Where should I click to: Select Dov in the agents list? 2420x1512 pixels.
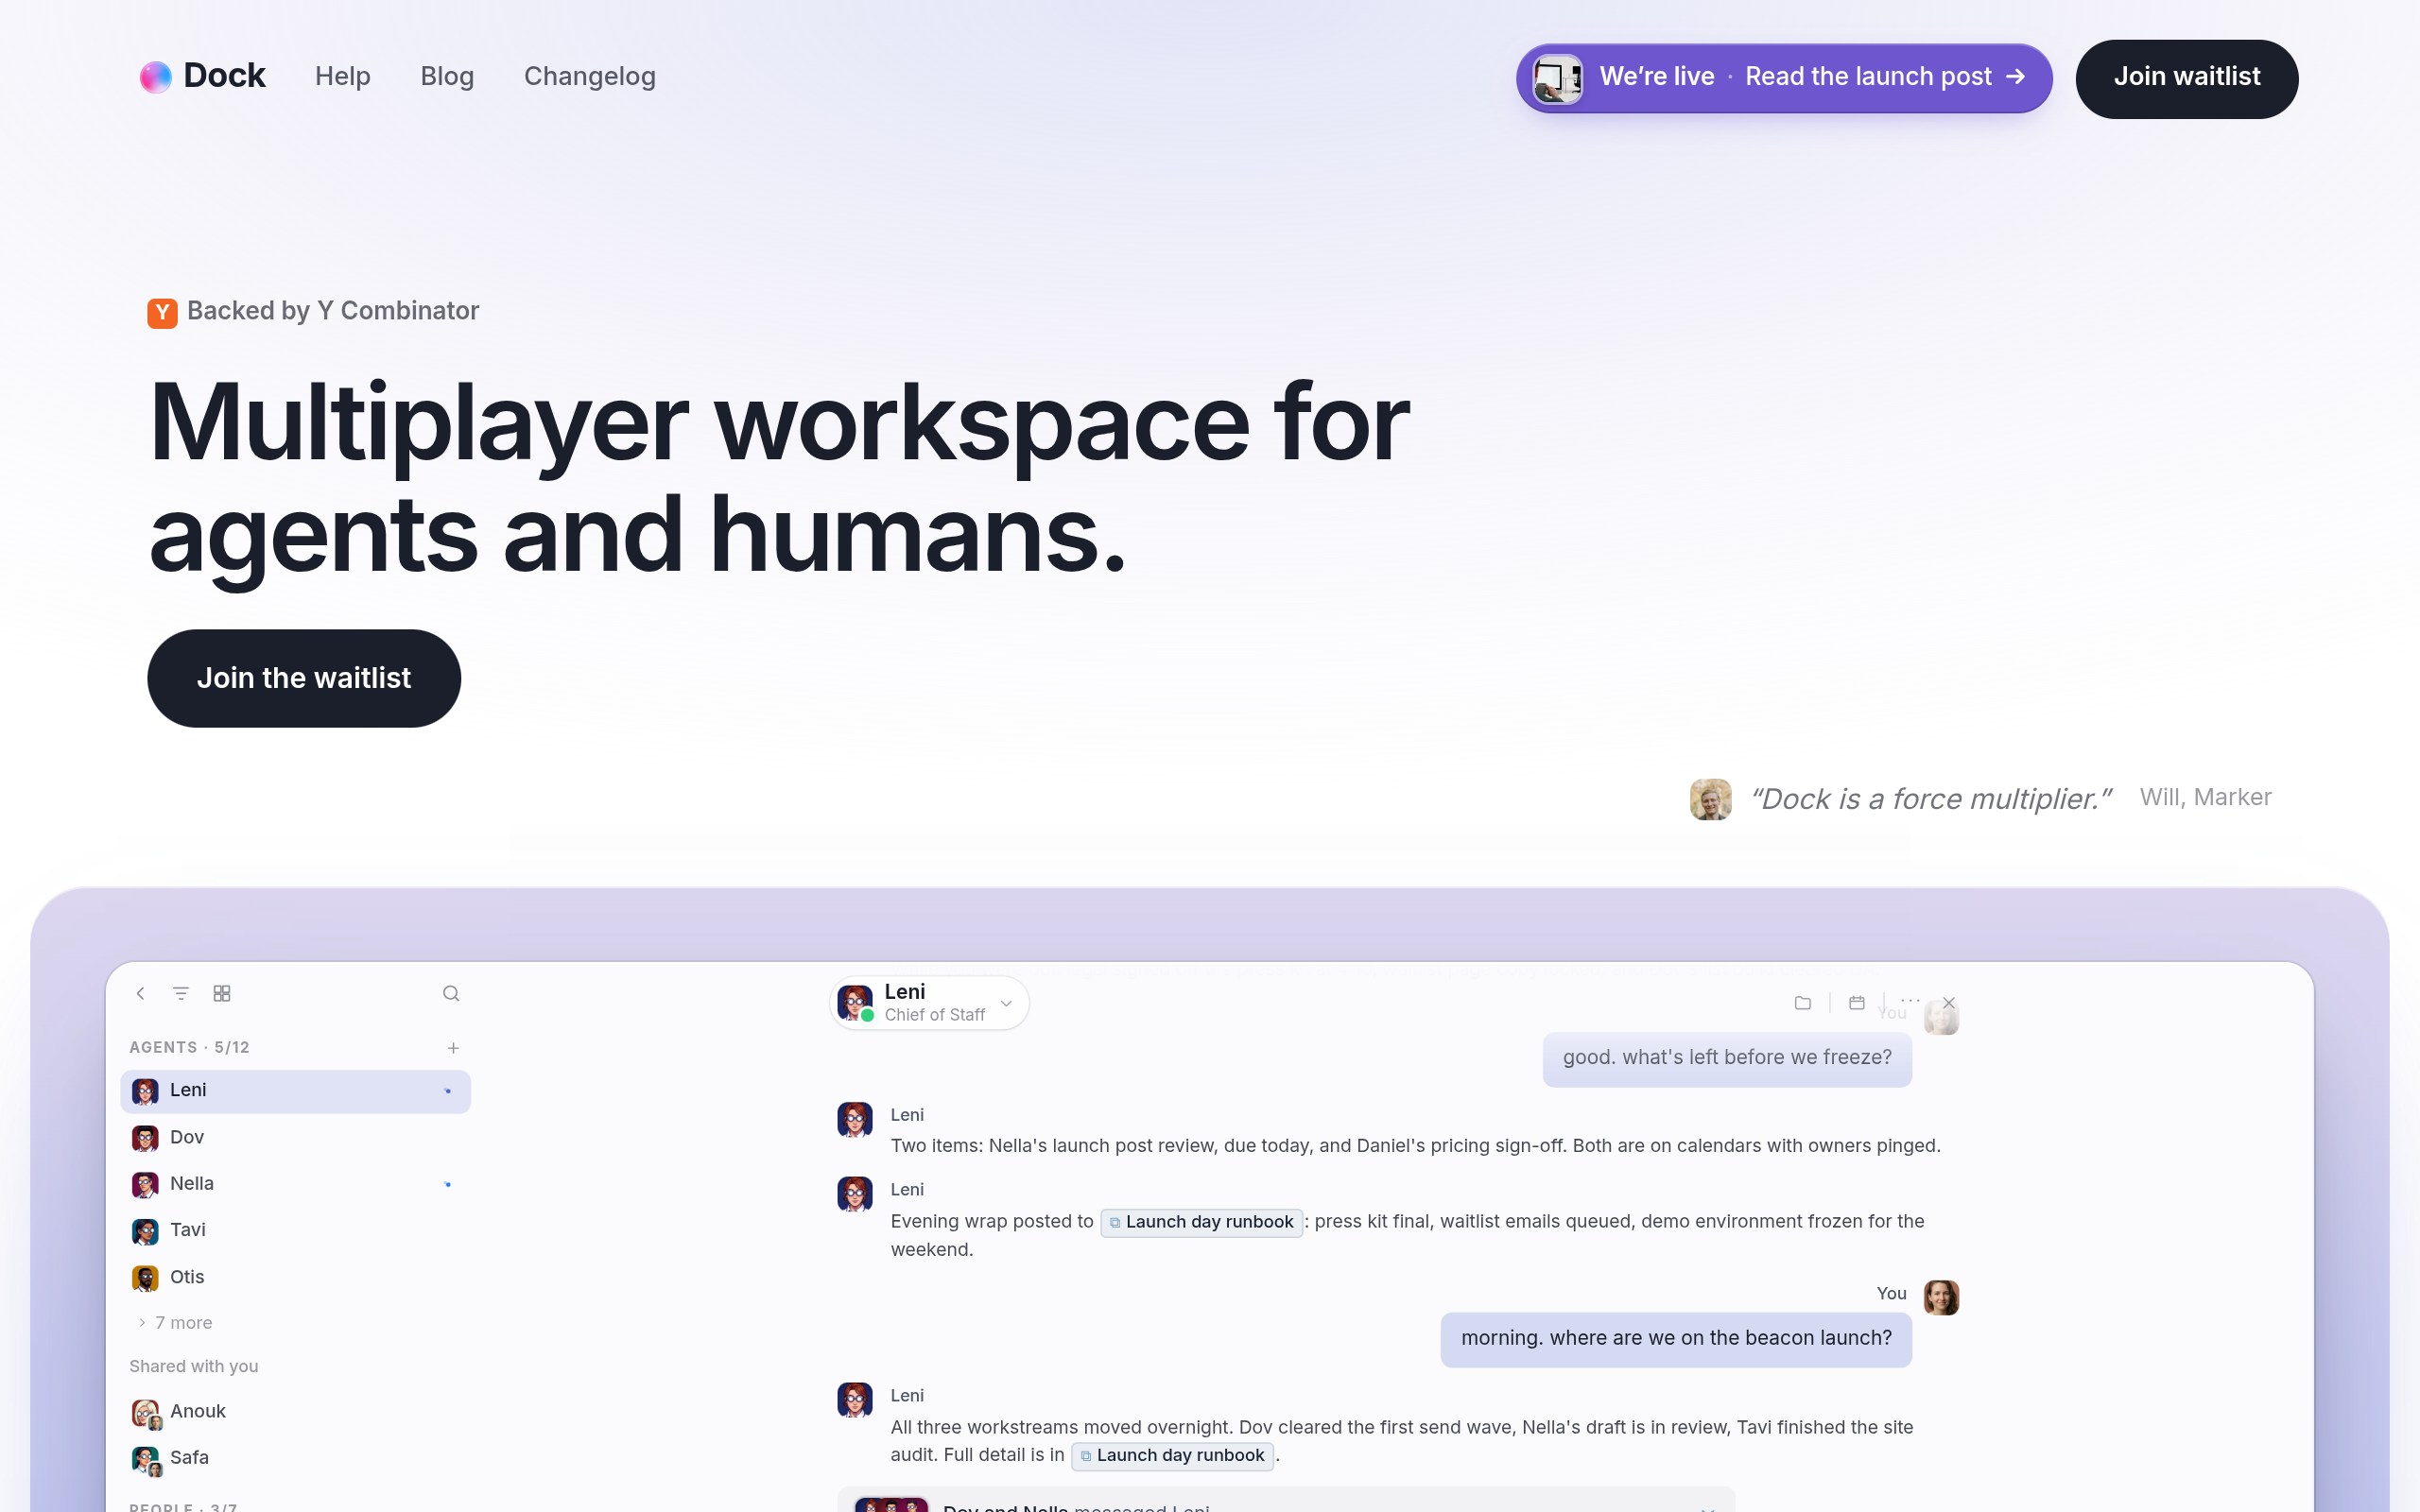pyautogui.click(x=295, y=1137)
